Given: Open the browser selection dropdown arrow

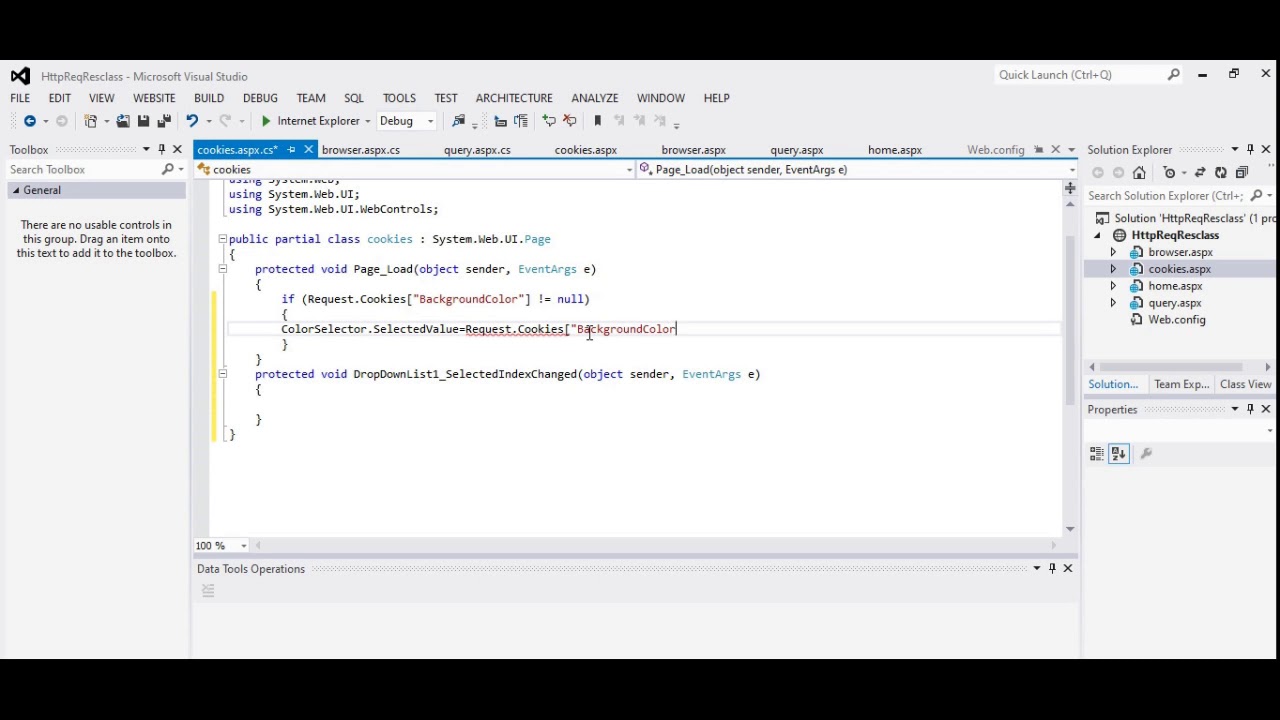Looking at the screenshot, I should (368, 121).
